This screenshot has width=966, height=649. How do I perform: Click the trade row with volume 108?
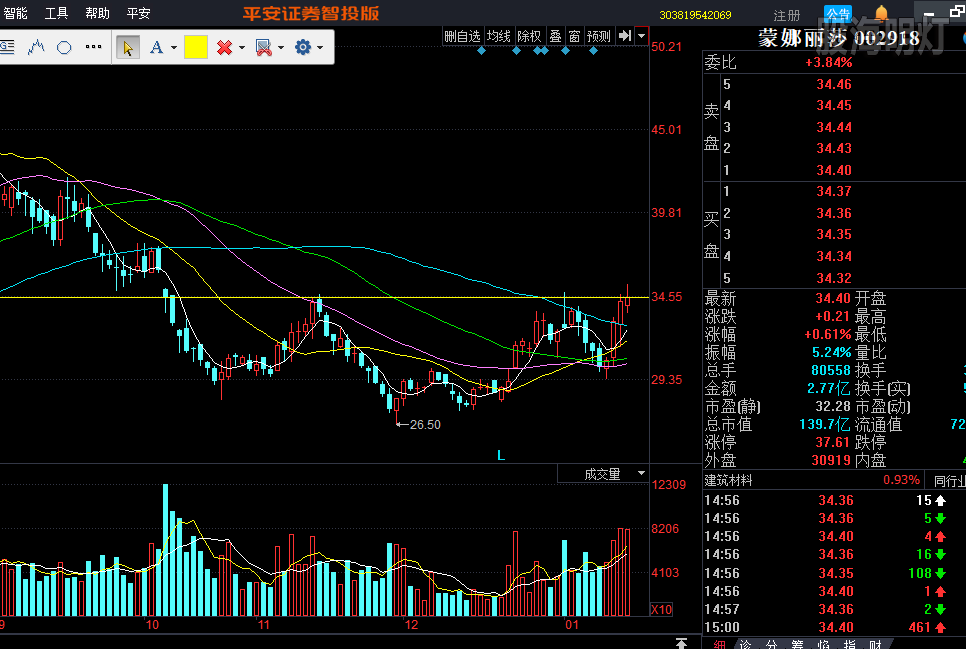(x=835, y=573)
